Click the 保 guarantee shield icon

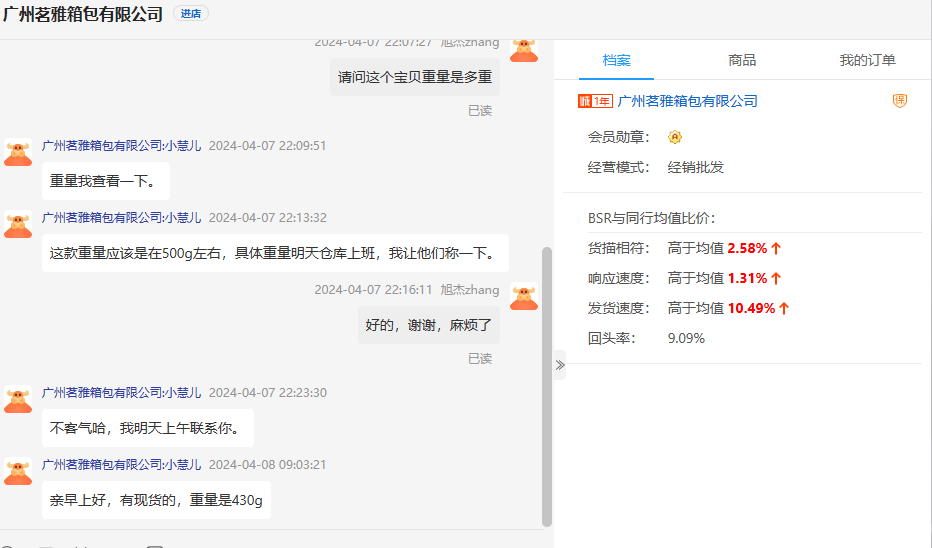[900, 101]
